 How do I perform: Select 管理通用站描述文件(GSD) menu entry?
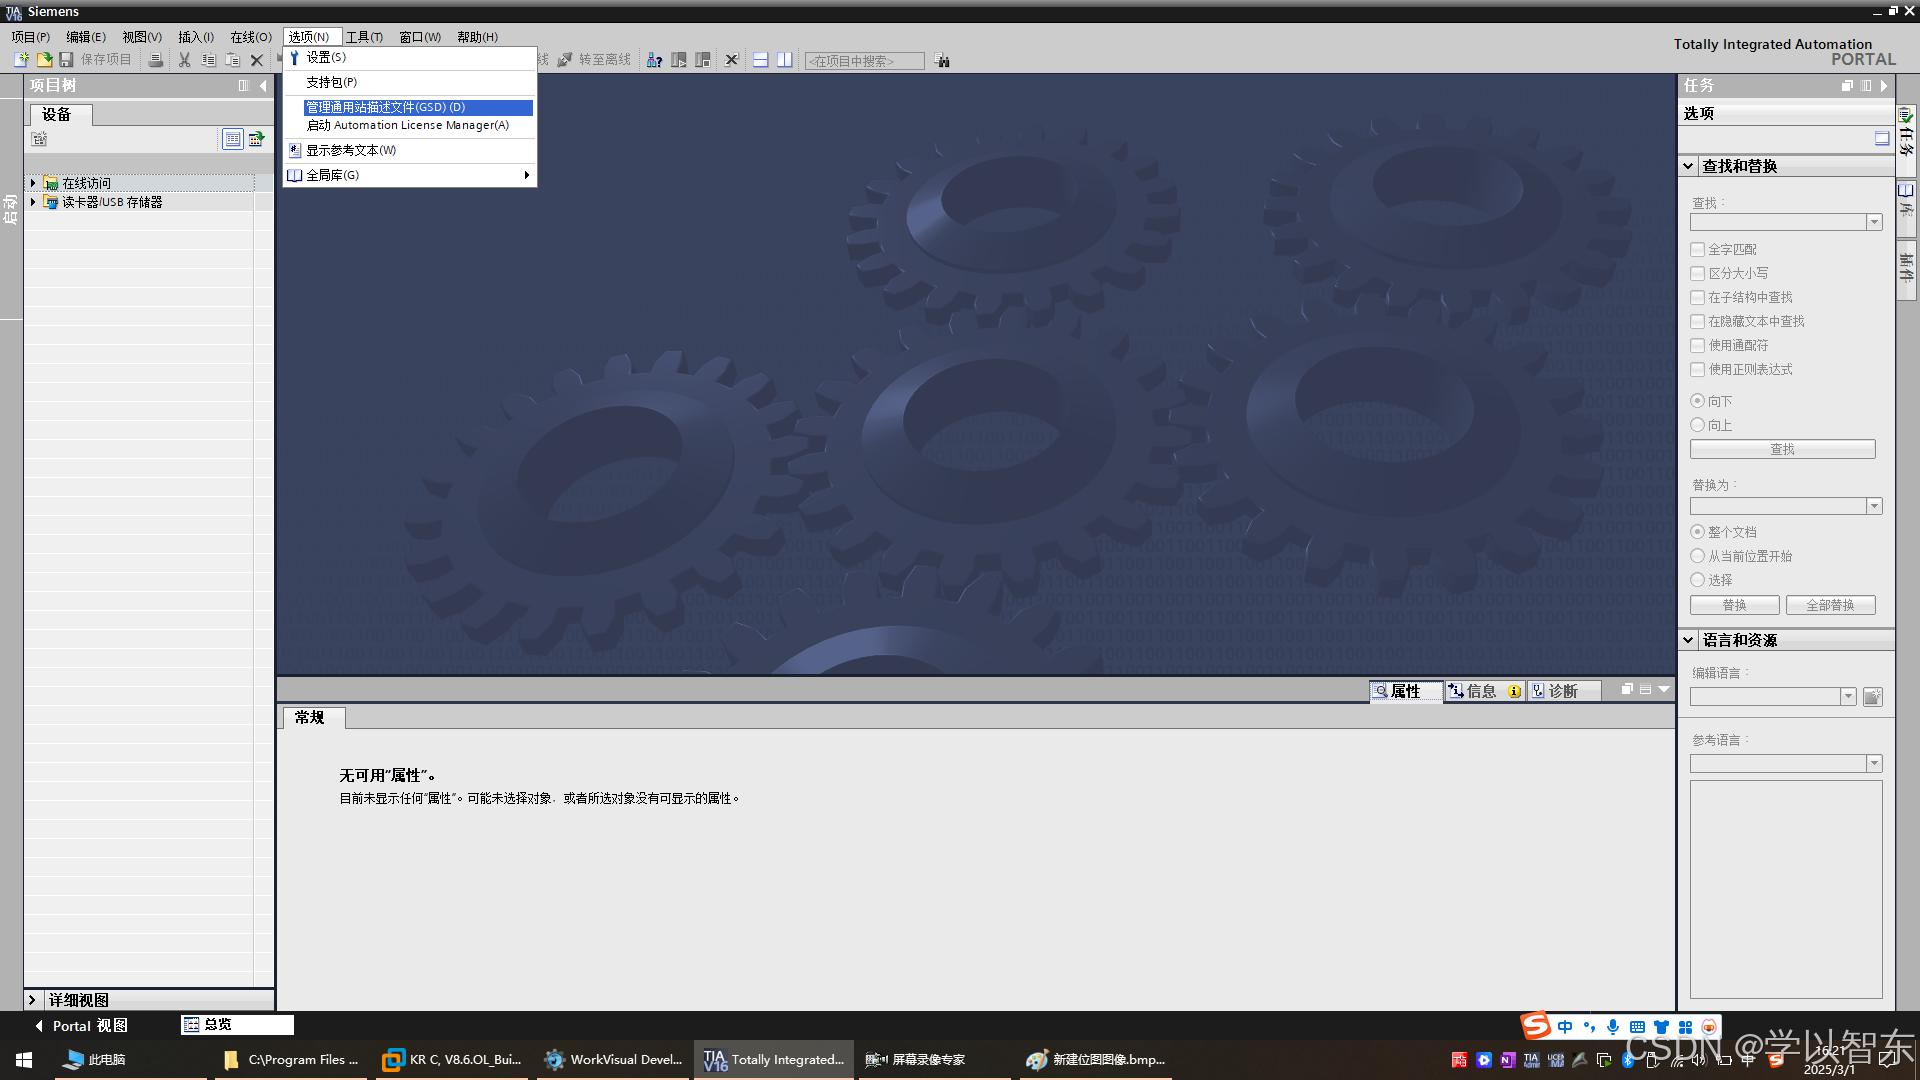(x=386, y=107)
